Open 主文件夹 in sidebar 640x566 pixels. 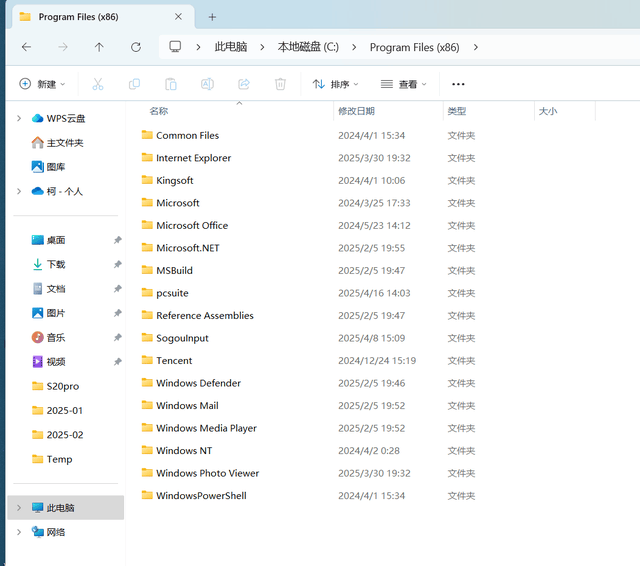click(57, 143)
